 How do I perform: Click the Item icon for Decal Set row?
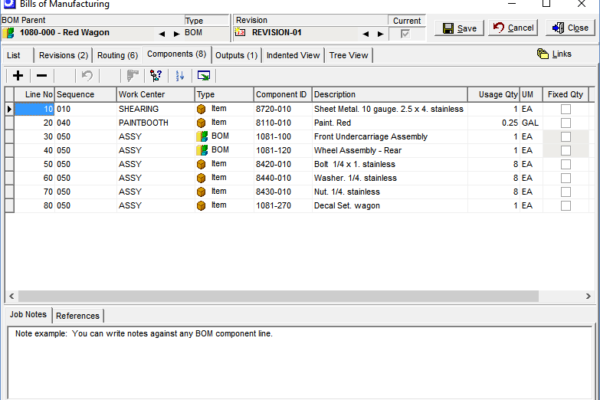pyautogui.click(x=201, y=206)
